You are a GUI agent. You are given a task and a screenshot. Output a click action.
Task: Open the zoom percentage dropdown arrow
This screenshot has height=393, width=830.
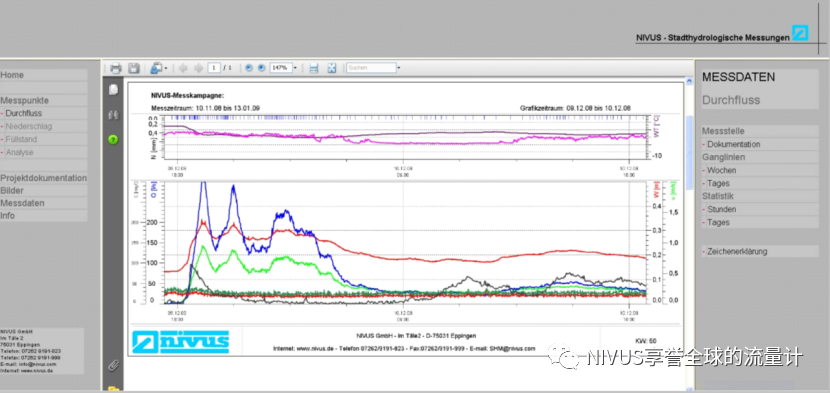[295, 68]
